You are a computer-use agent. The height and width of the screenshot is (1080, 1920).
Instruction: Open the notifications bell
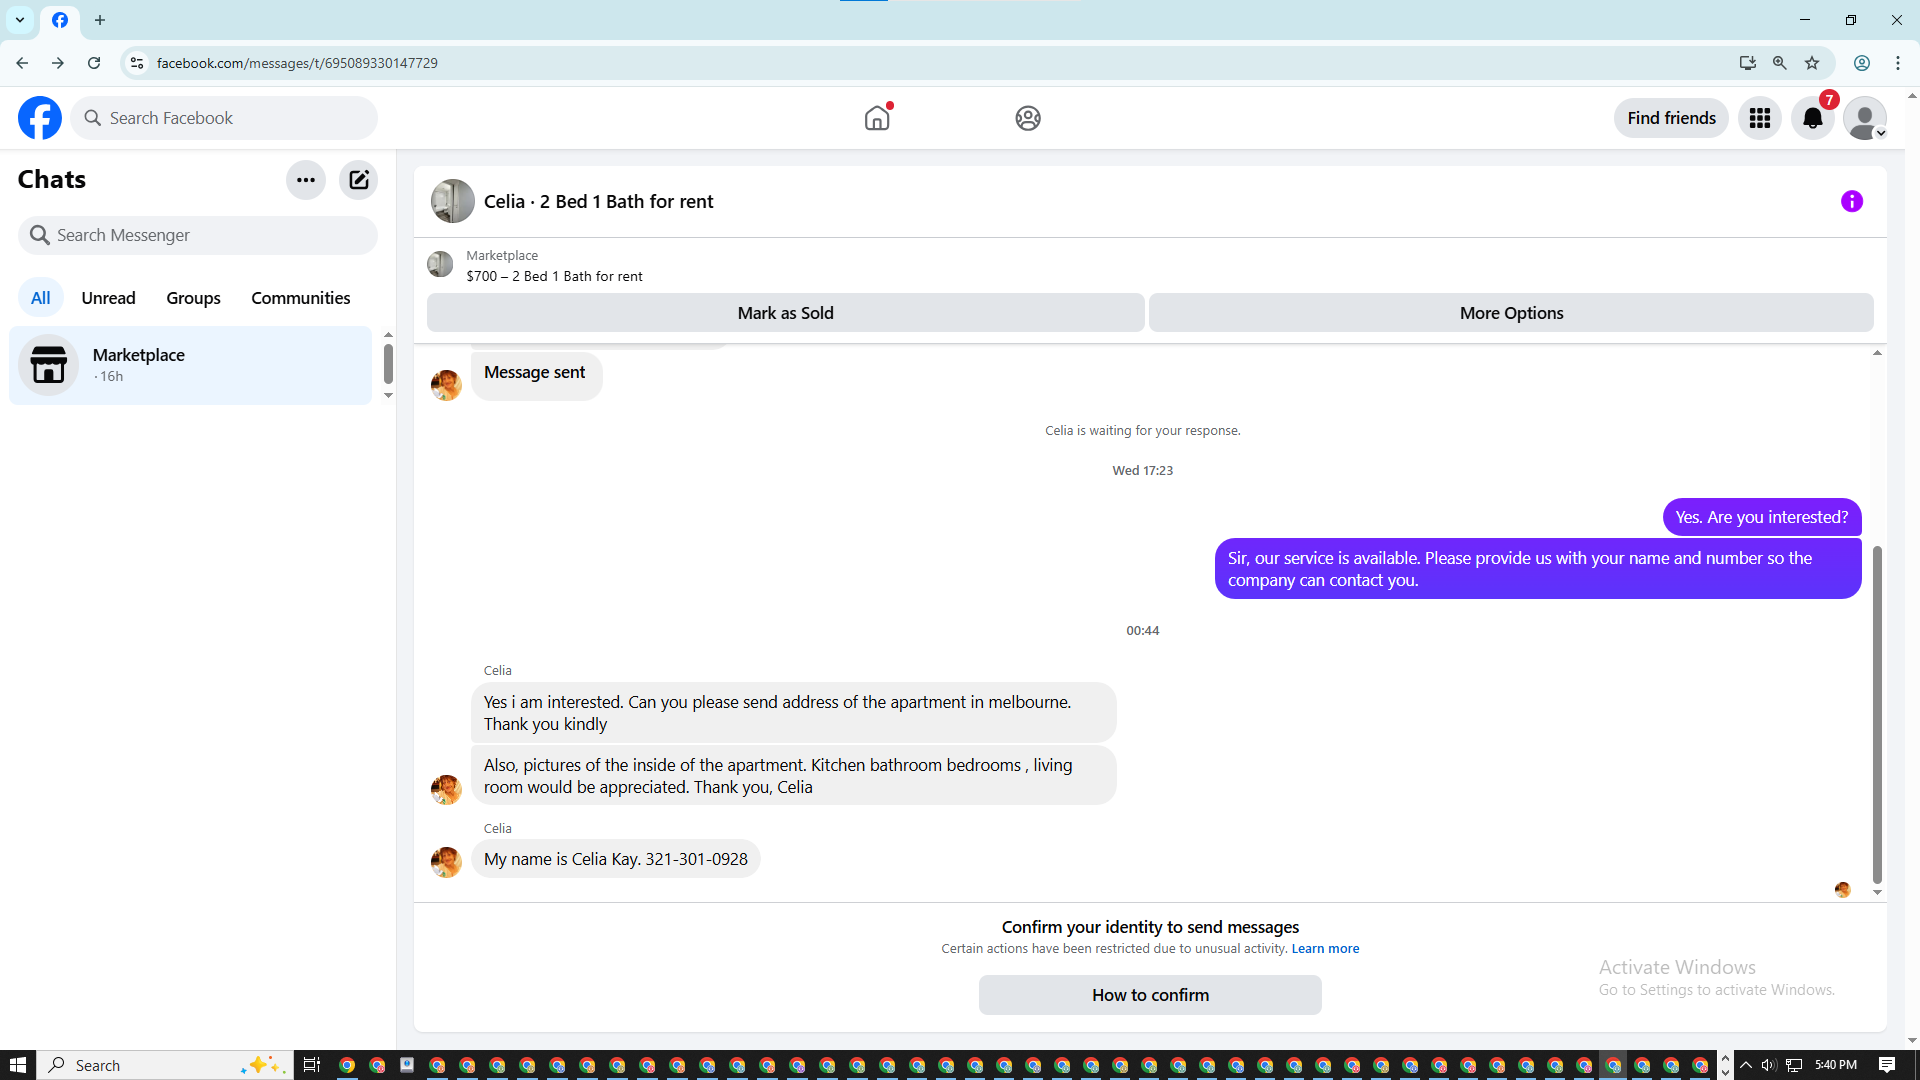[x=1813, y=118]
